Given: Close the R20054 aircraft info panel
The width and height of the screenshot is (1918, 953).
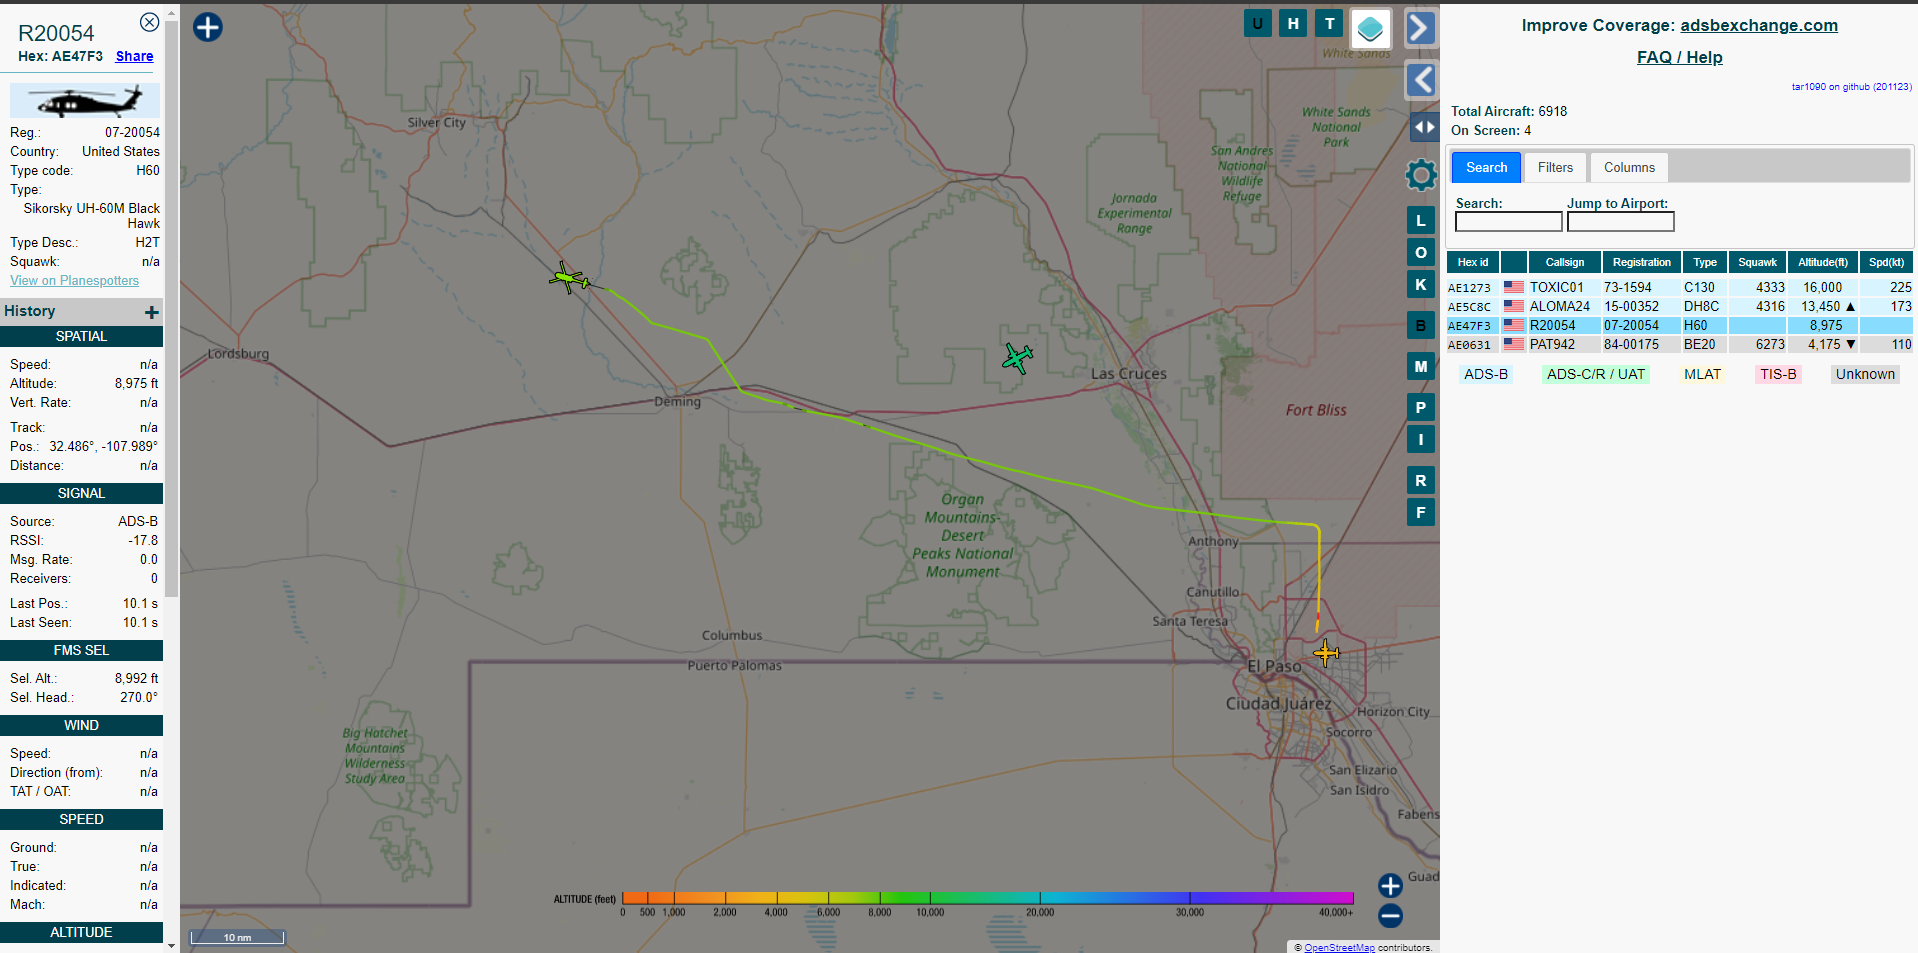Looking at the screenshot, I should [x=149, y=22].
